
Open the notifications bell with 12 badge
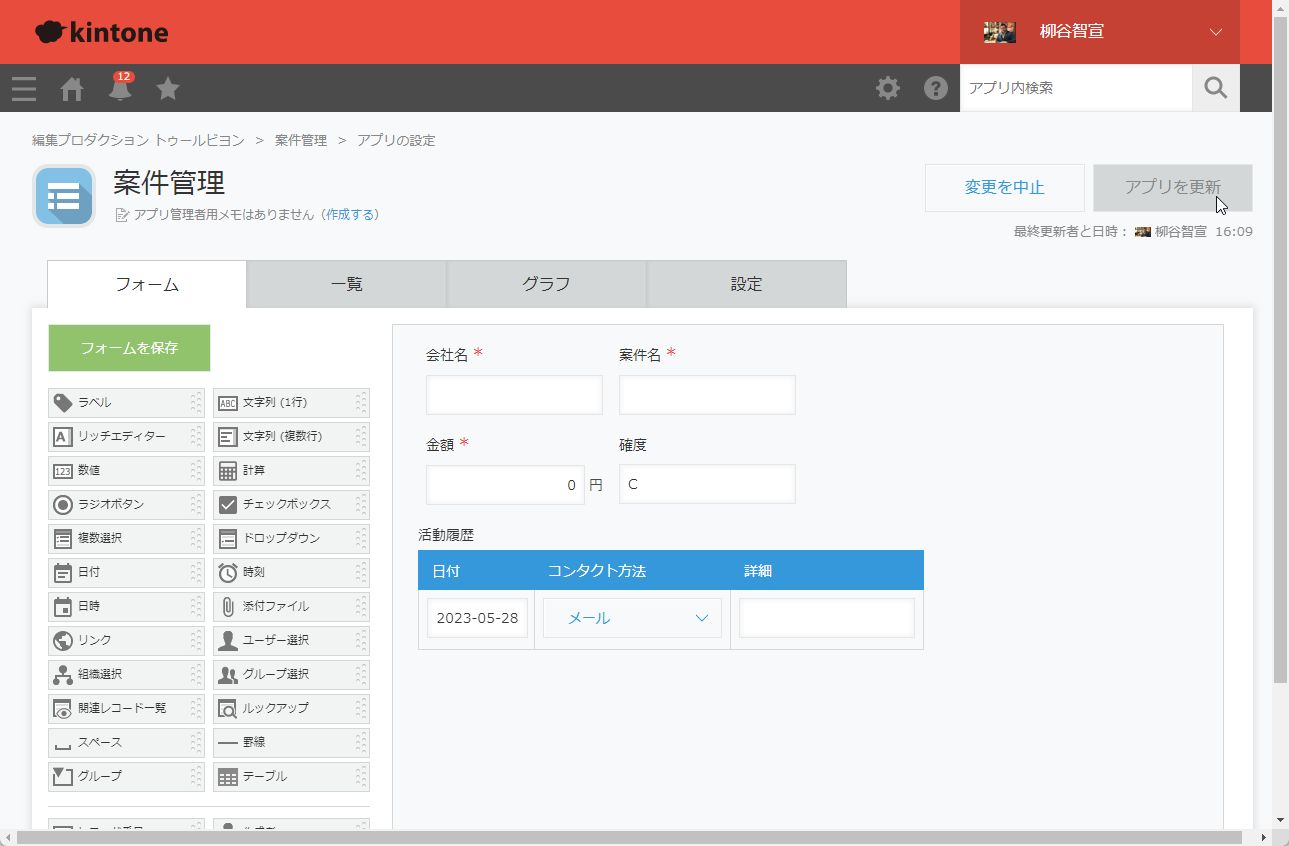[x=120, y=89]
